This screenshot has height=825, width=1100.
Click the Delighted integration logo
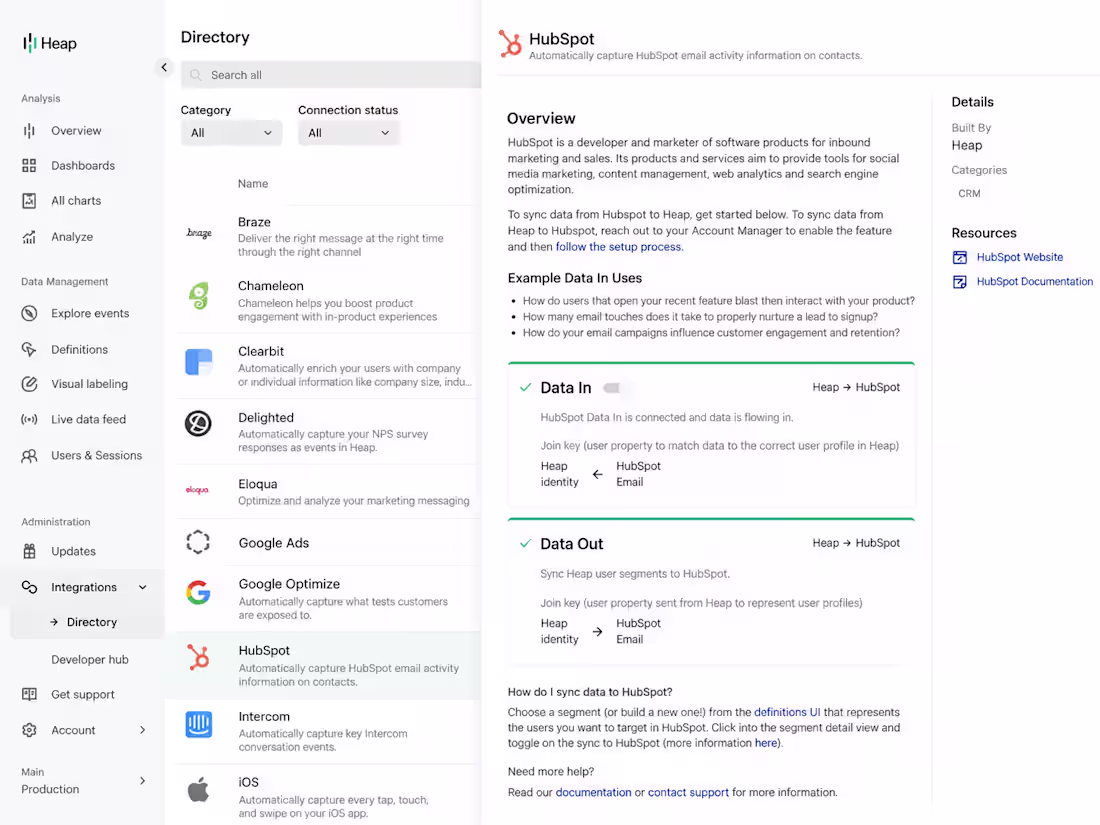point(199,424)
